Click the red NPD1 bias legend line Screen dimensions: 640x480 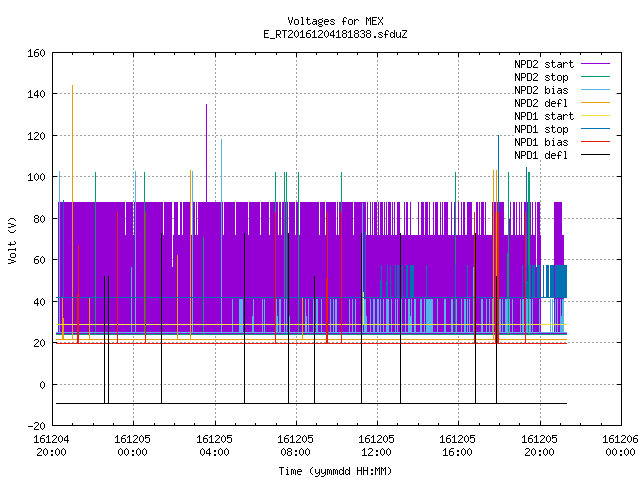(596, 142)
